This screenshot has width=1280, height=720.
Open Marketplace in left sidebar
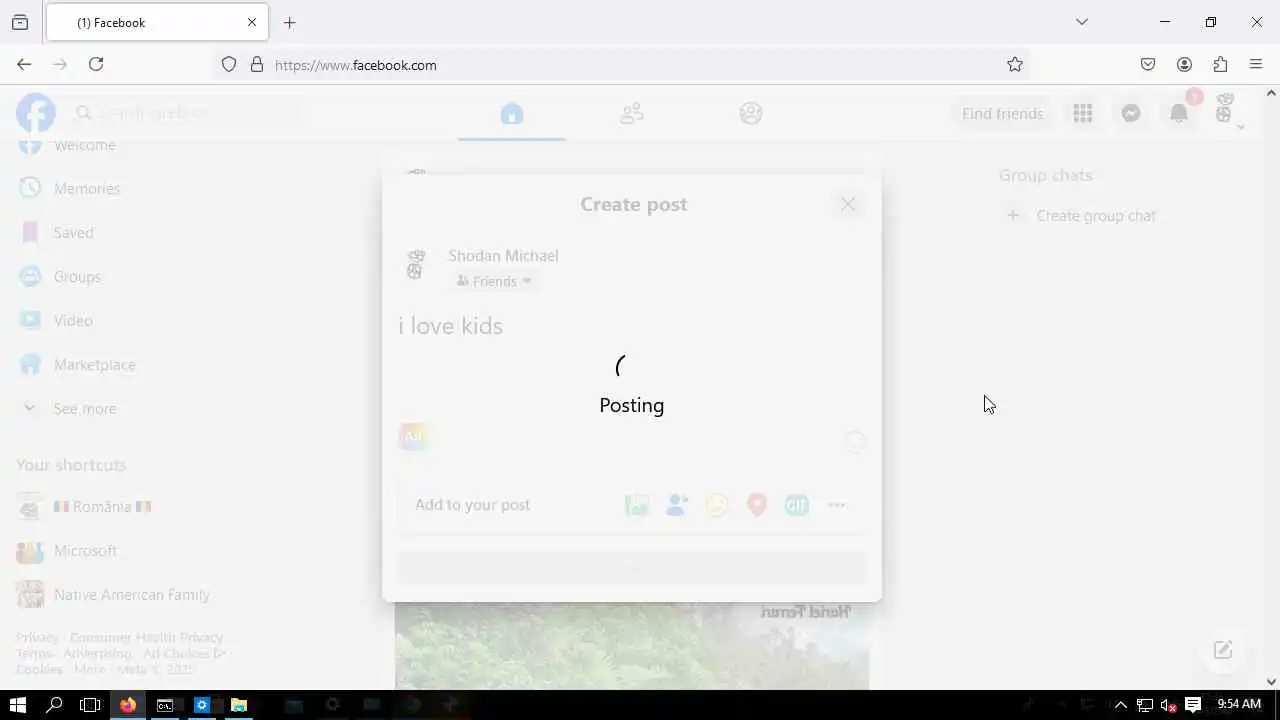[94, 364]
